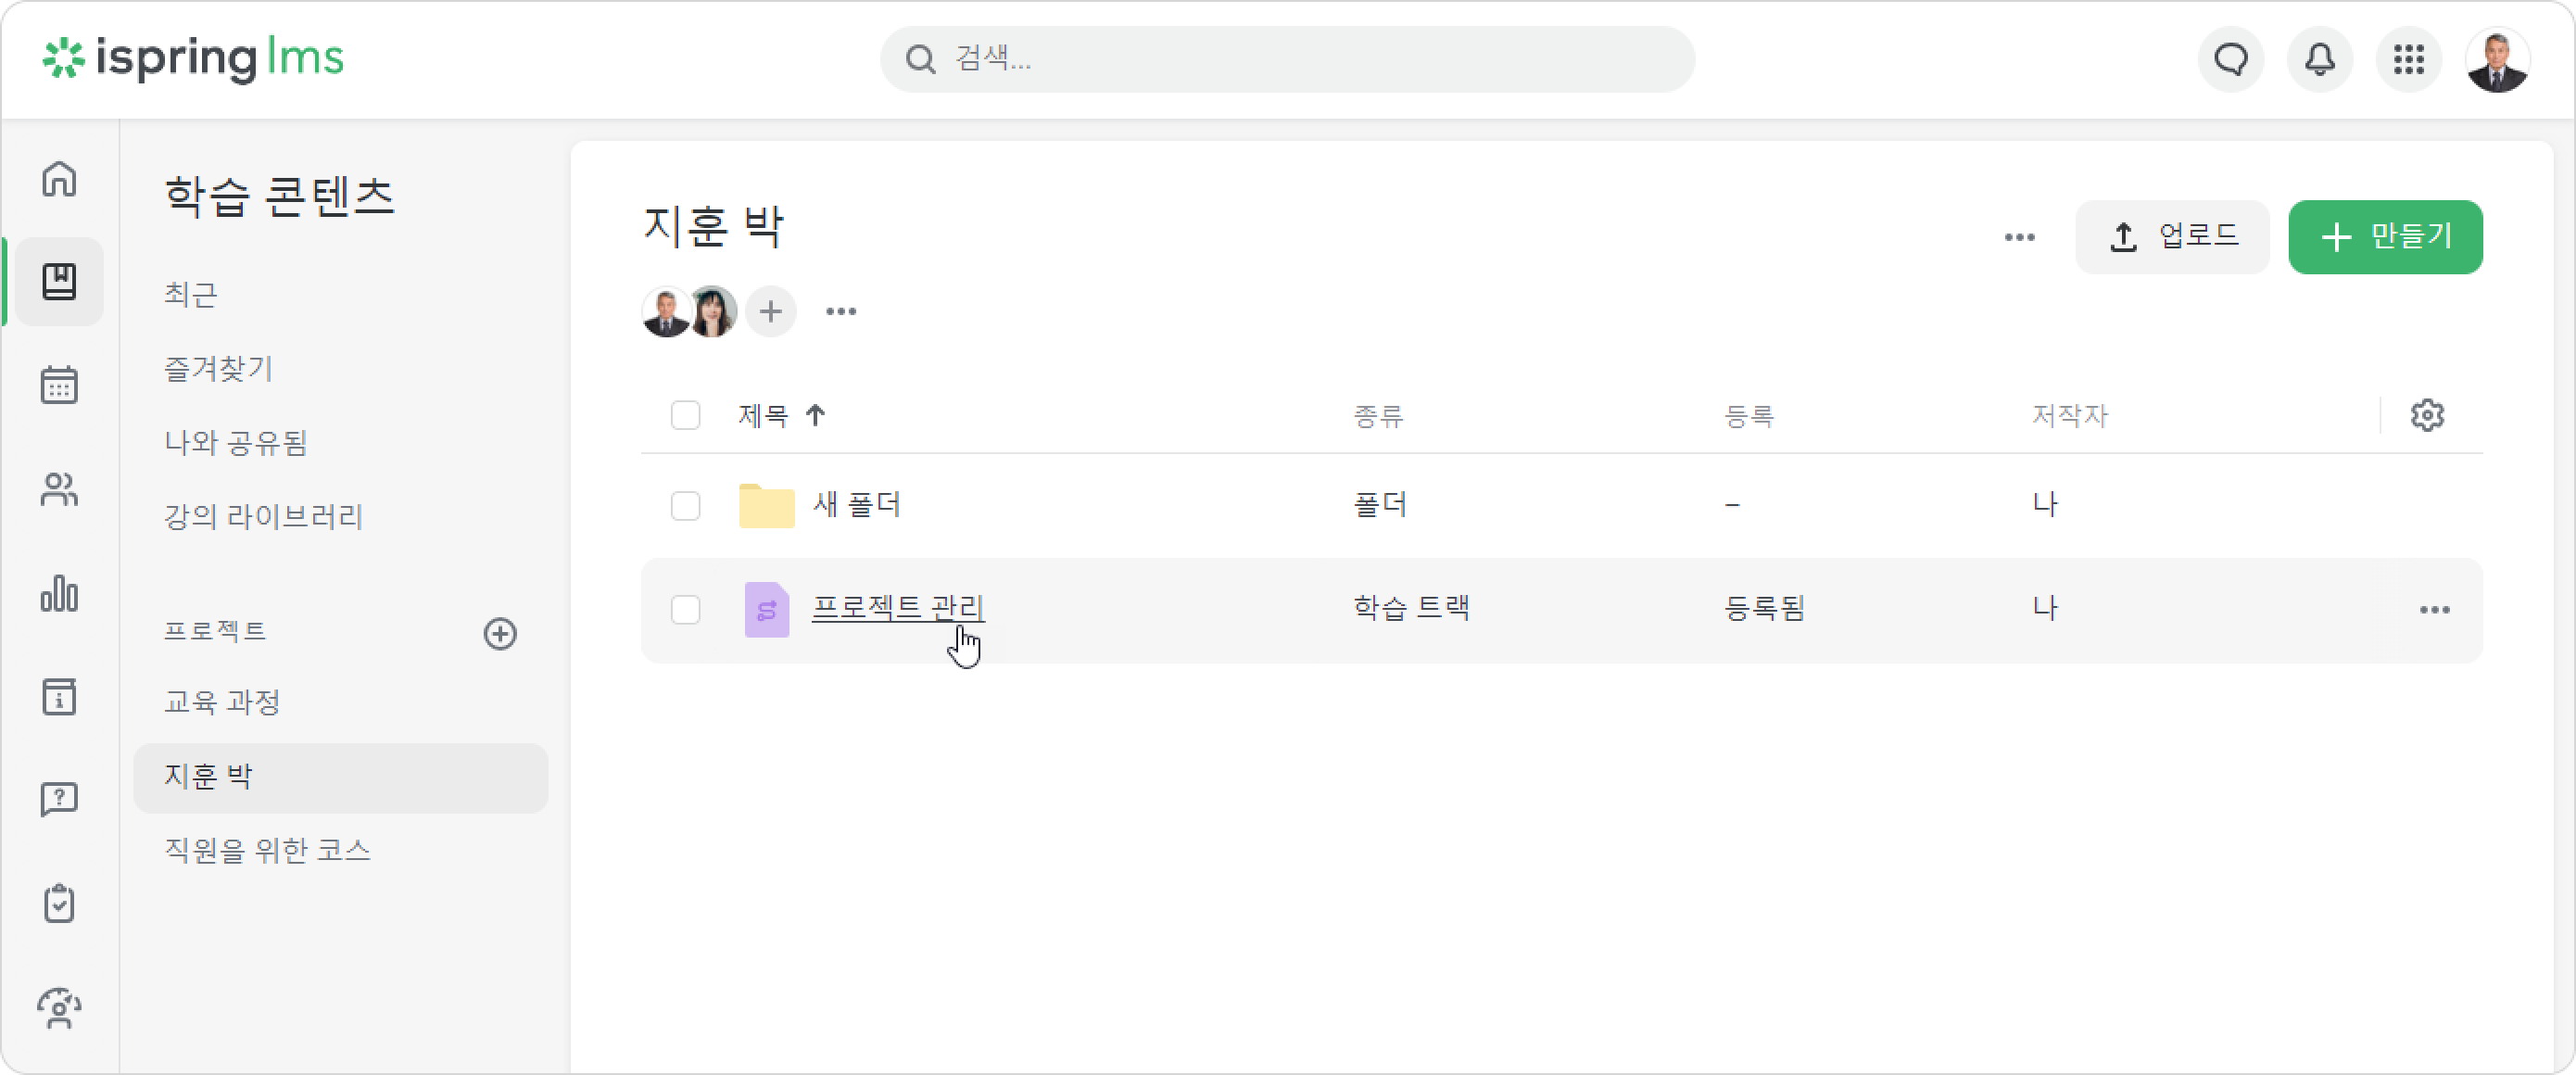Check the 프로젝트 관리 row checkbox
Viewport: 2576px width, 1075px height.
tap(685, 609)
